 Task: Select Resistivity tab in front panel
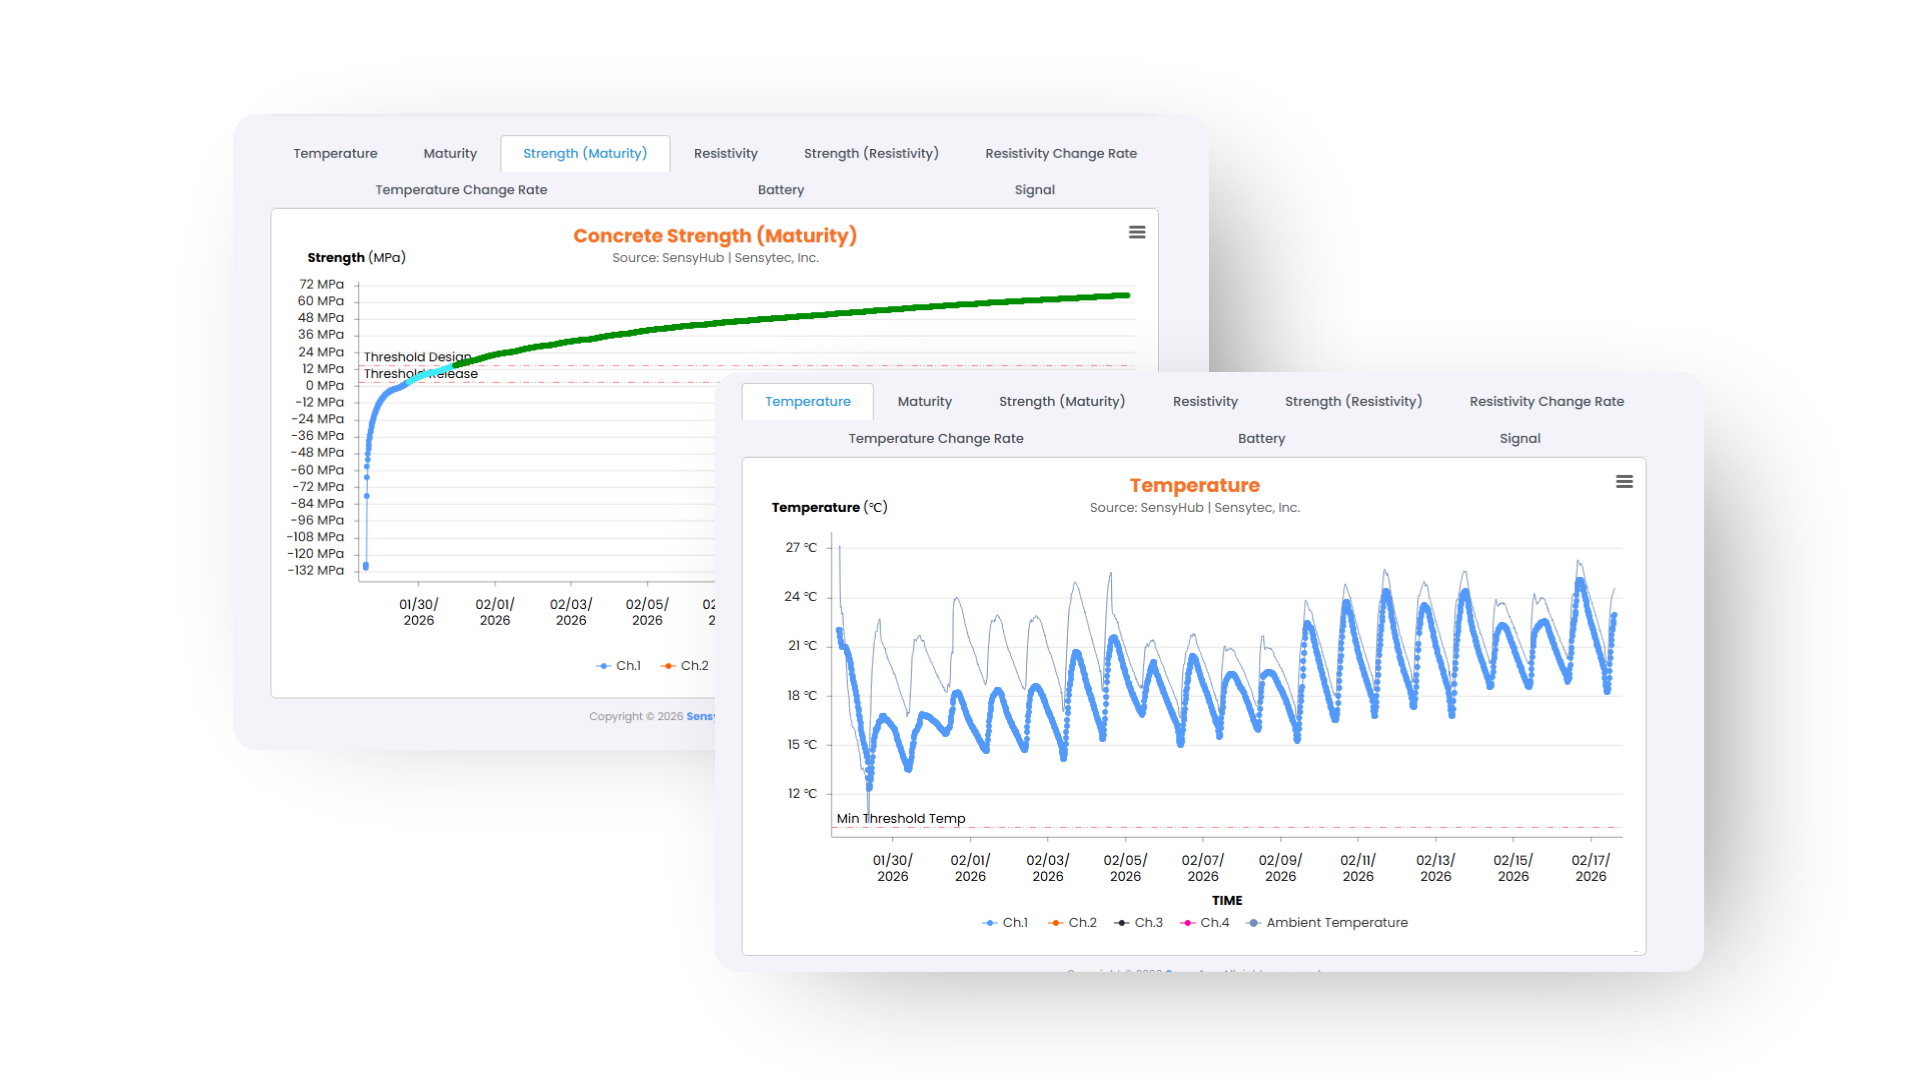click(x=1204, y=402)
